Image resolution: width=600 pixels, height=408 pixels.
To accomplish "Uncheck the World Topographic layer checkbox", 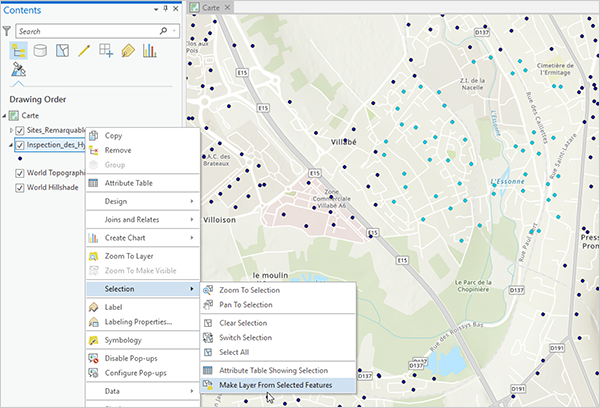I will [x=20, y=173].
